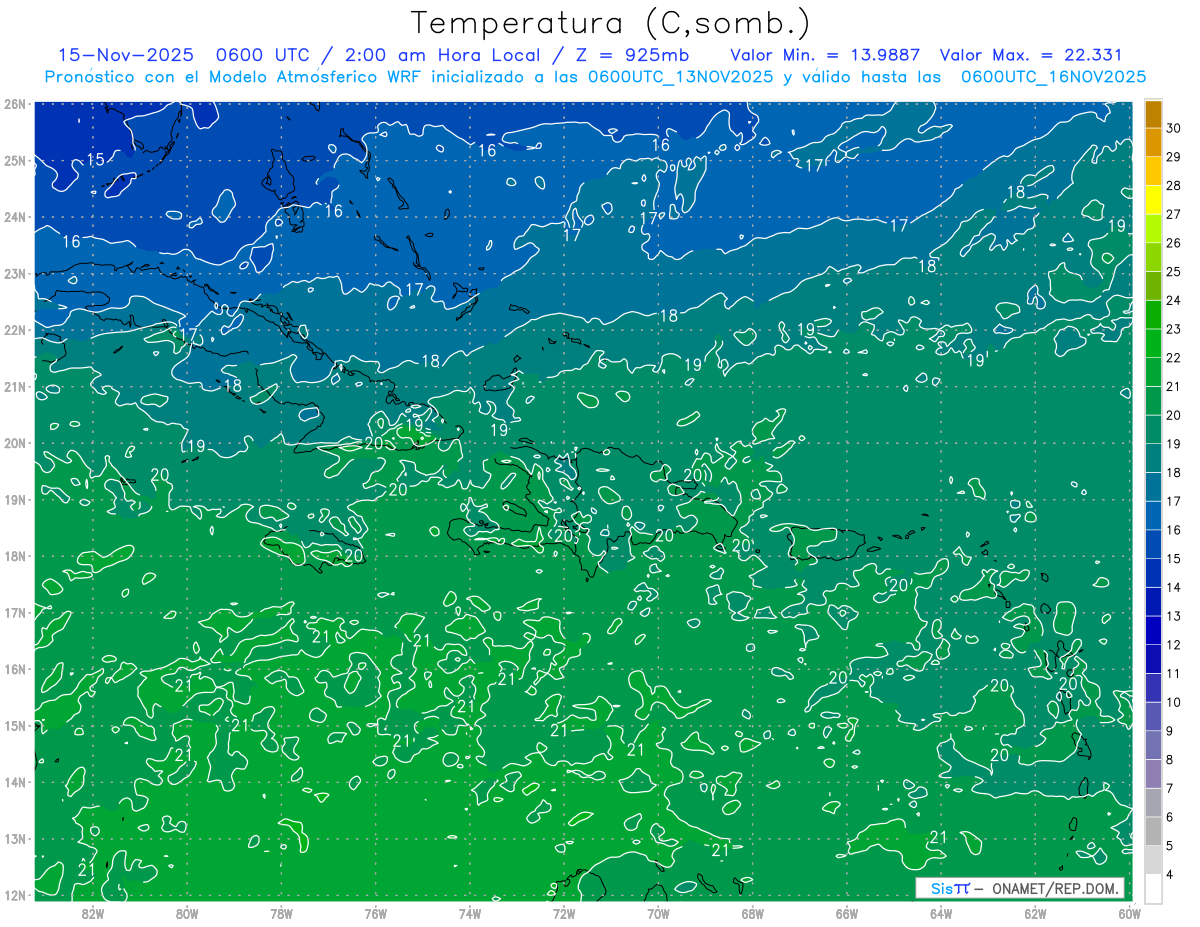The image size is (1200, 927).
Task: Click the '7' label on the color scale
Action: 1170,789
